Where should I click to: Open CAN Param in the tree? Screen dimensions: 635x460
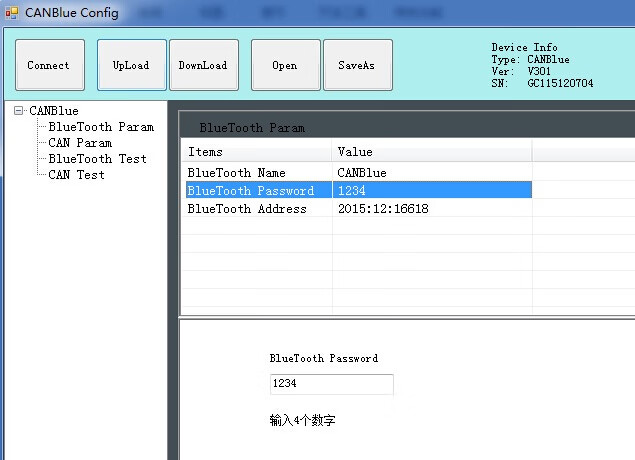[x=80, y=143]
